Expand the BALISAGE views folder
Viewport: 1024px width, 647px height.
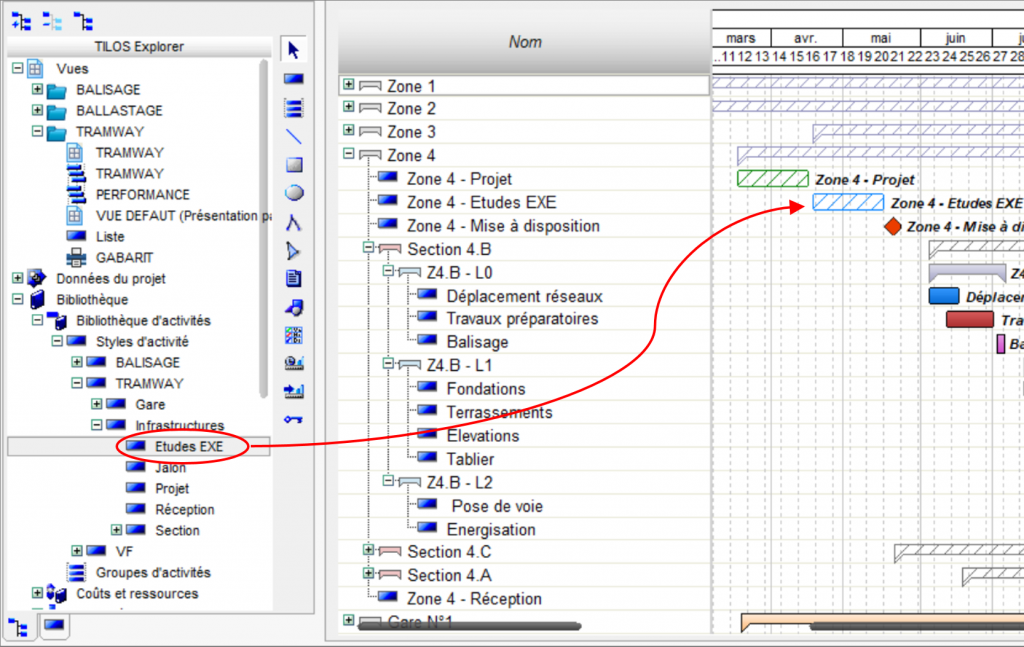(37, 89)
